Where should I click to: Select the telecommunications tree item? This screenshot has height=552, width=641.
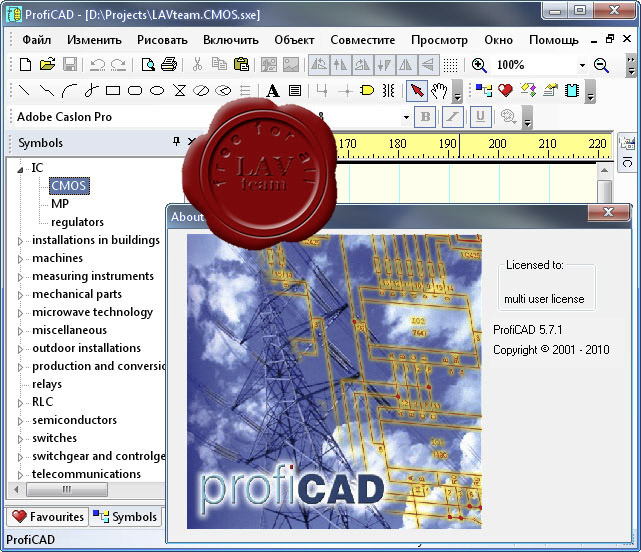click(x=86, y=474)
